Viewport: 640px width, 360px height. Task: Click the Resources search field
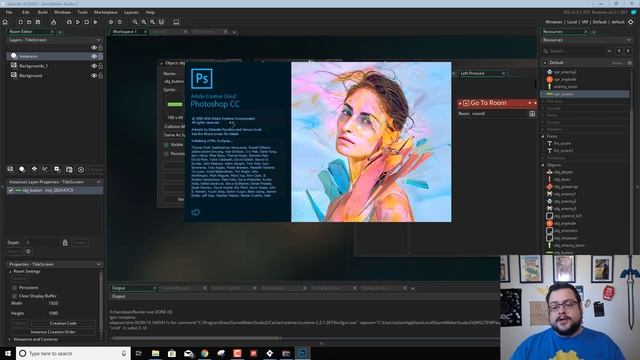pos(577,51)
